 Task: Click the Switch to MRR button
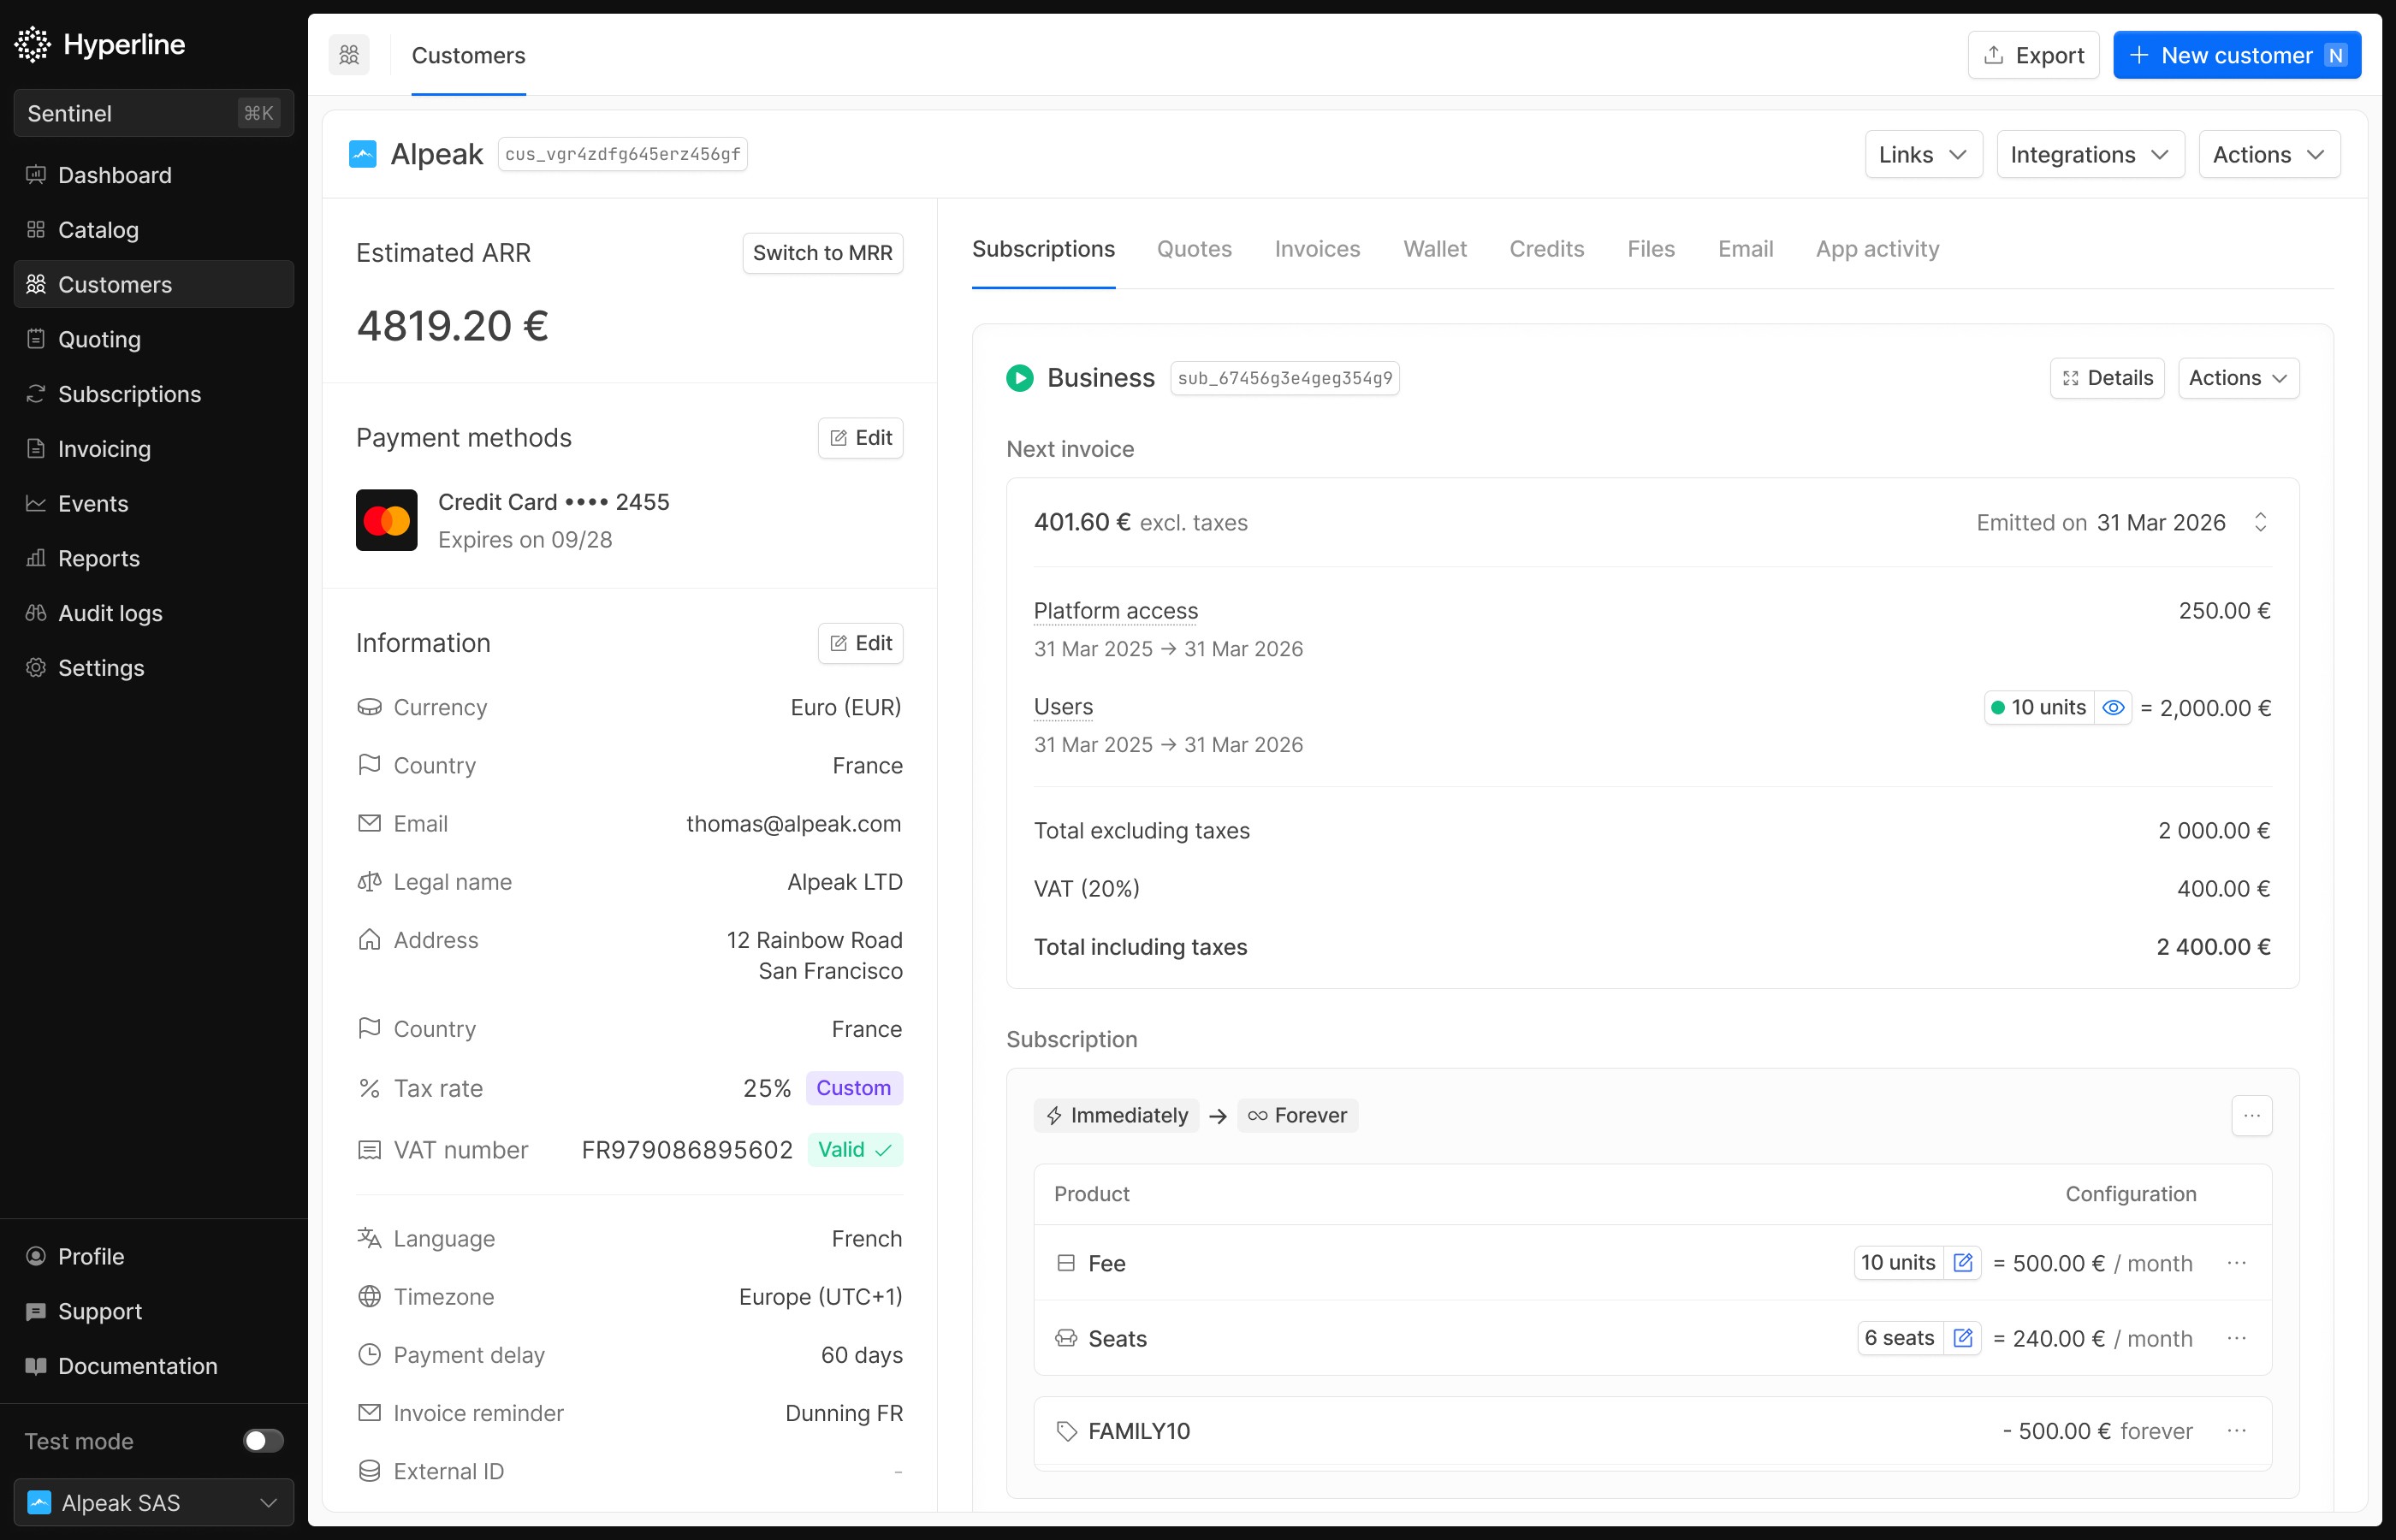pos(822,253)
